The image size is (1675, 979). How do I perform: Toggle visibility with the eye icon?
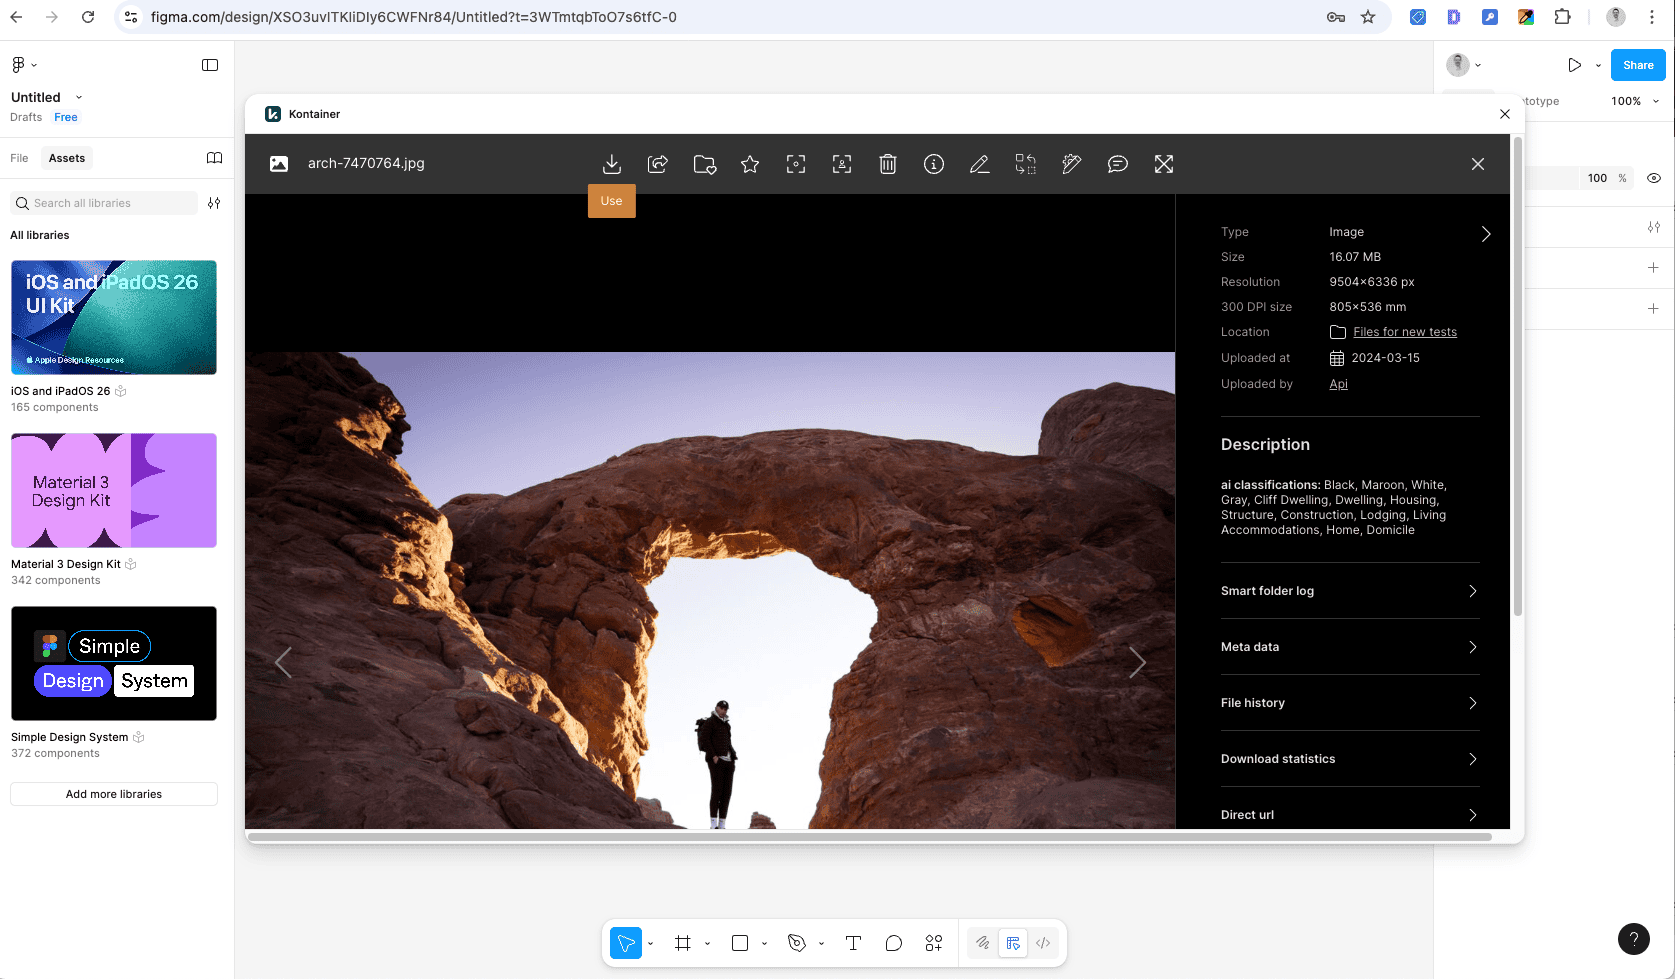pyautogui.click(x=1653, y=177)
